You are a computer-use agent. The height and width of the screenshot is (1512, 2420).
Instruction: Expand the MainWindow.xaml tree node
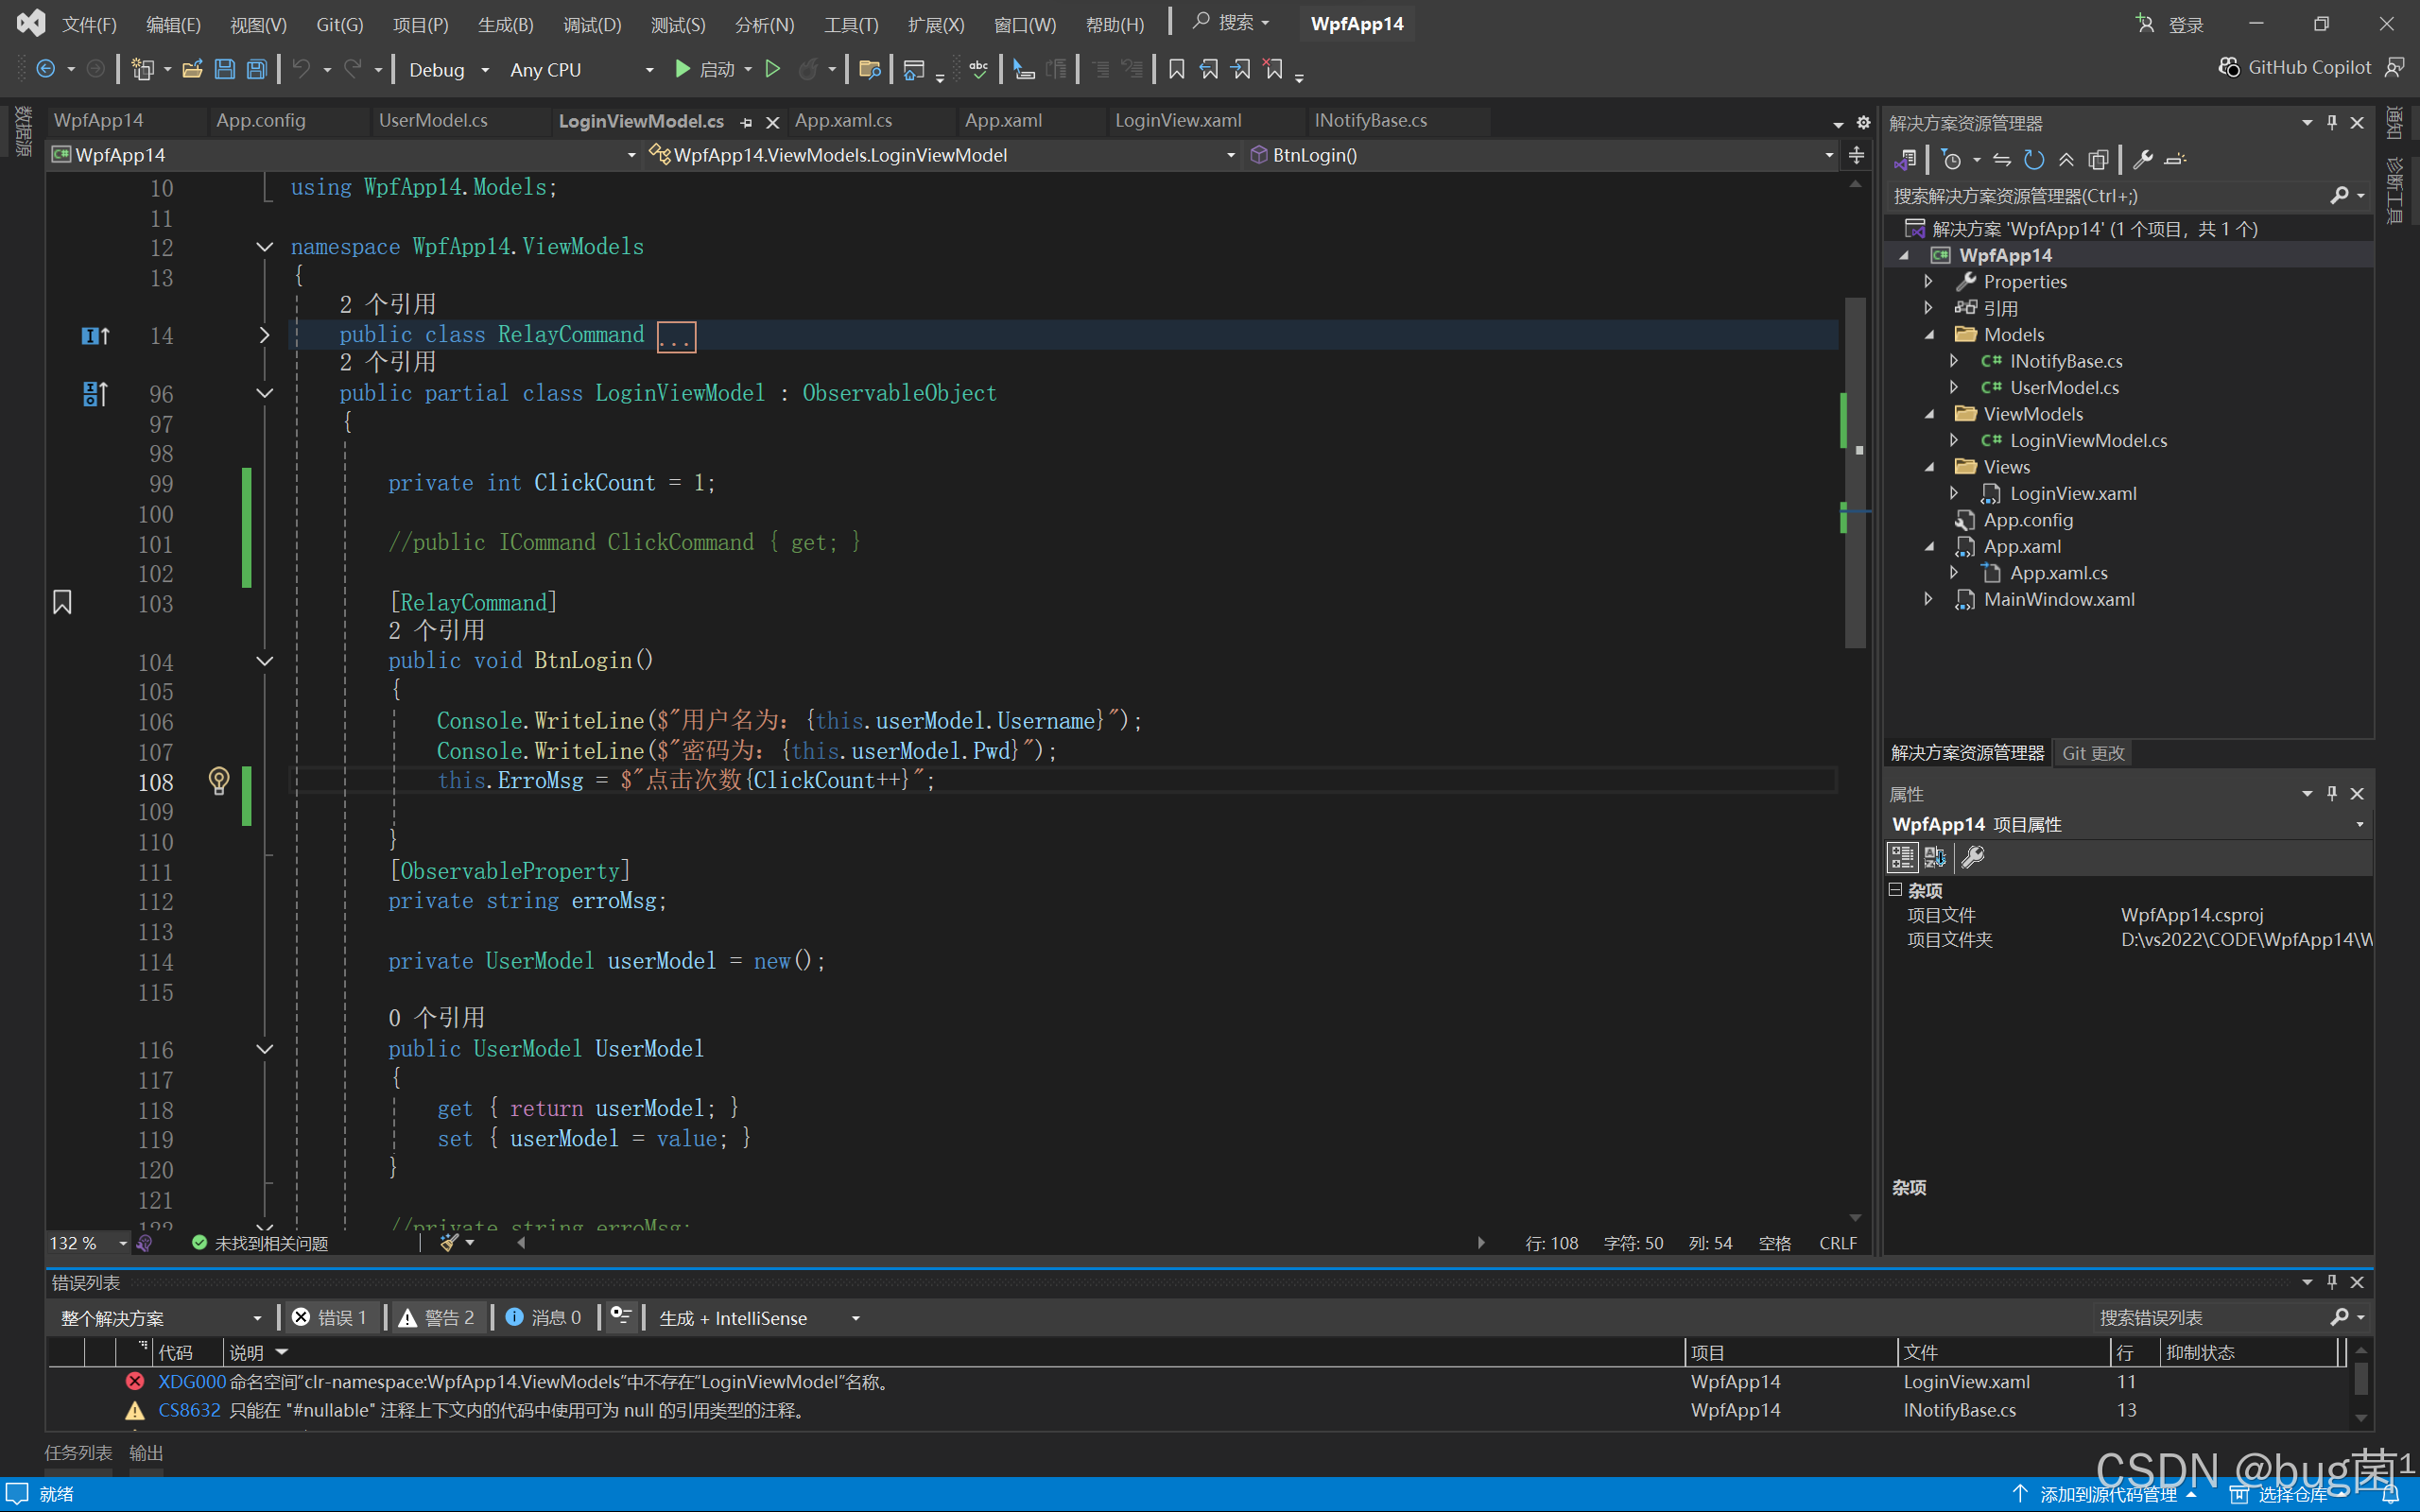coord(1928,599)
